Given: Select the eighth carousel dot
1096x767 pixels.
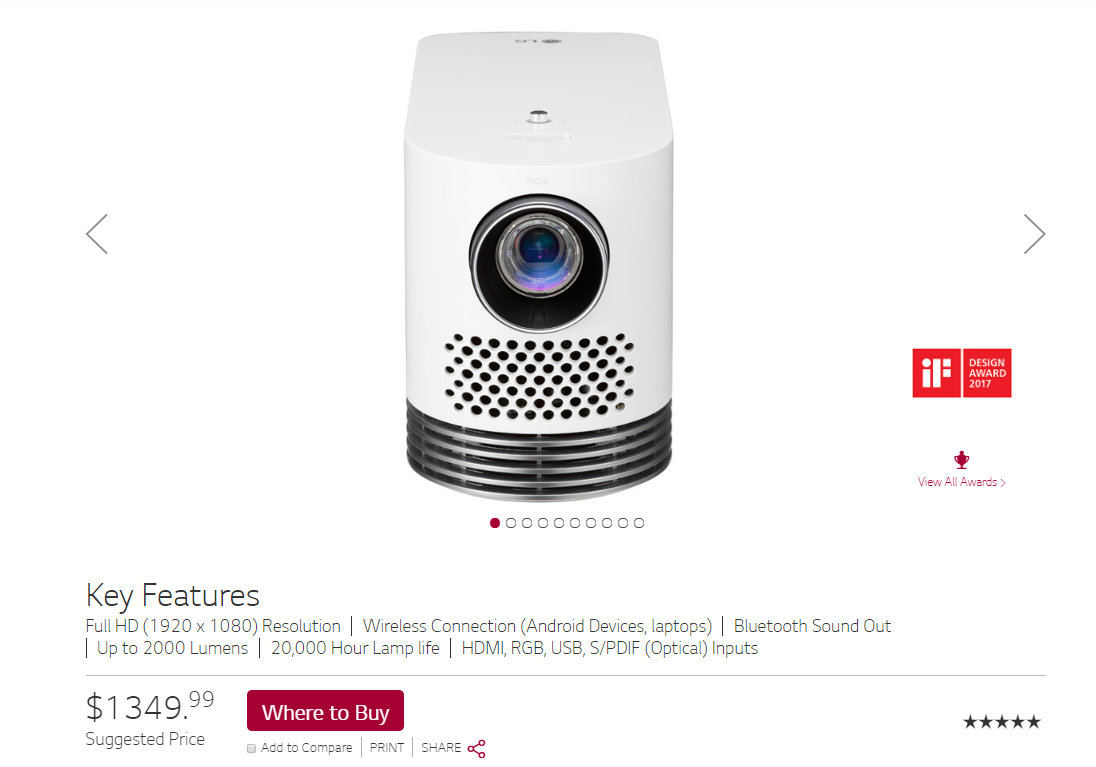Looking at the screenshot, I should (x=607, y=523).
